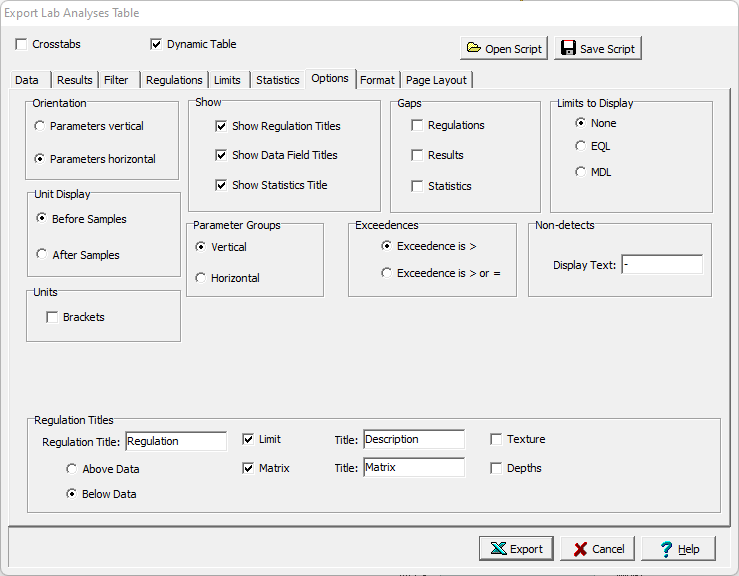Click the Save Script button
Viewport: 739px width, 576px height.
(x=598, y=49)
